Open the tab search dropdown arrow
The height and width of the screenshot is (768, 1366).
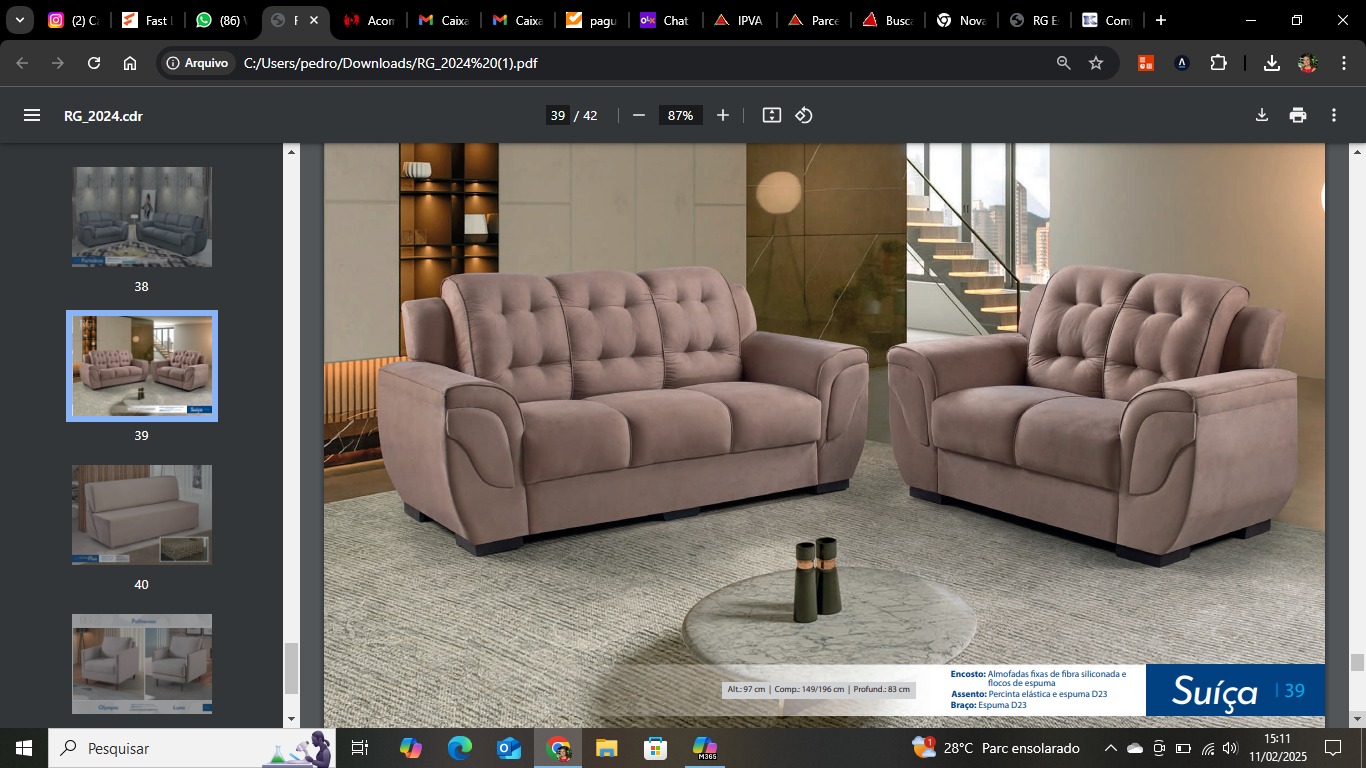tap(19, 20)
